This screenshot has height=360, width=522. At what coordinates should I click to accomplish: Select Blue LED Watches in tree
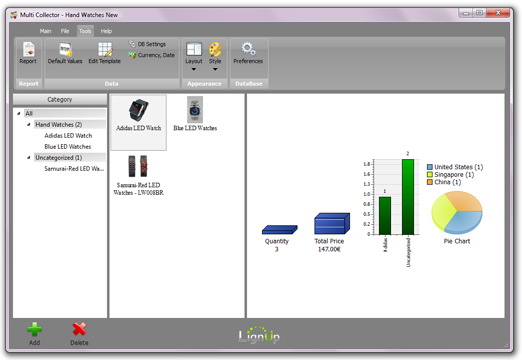pyautogui.click(x=68, y=146)
